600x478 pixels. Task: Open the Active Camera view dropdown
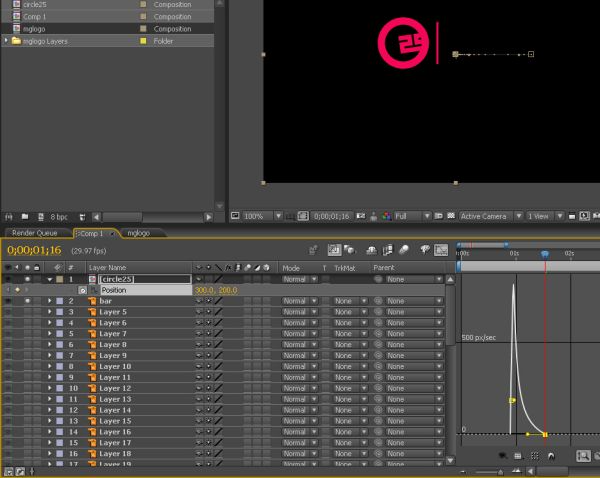point(491,216)
